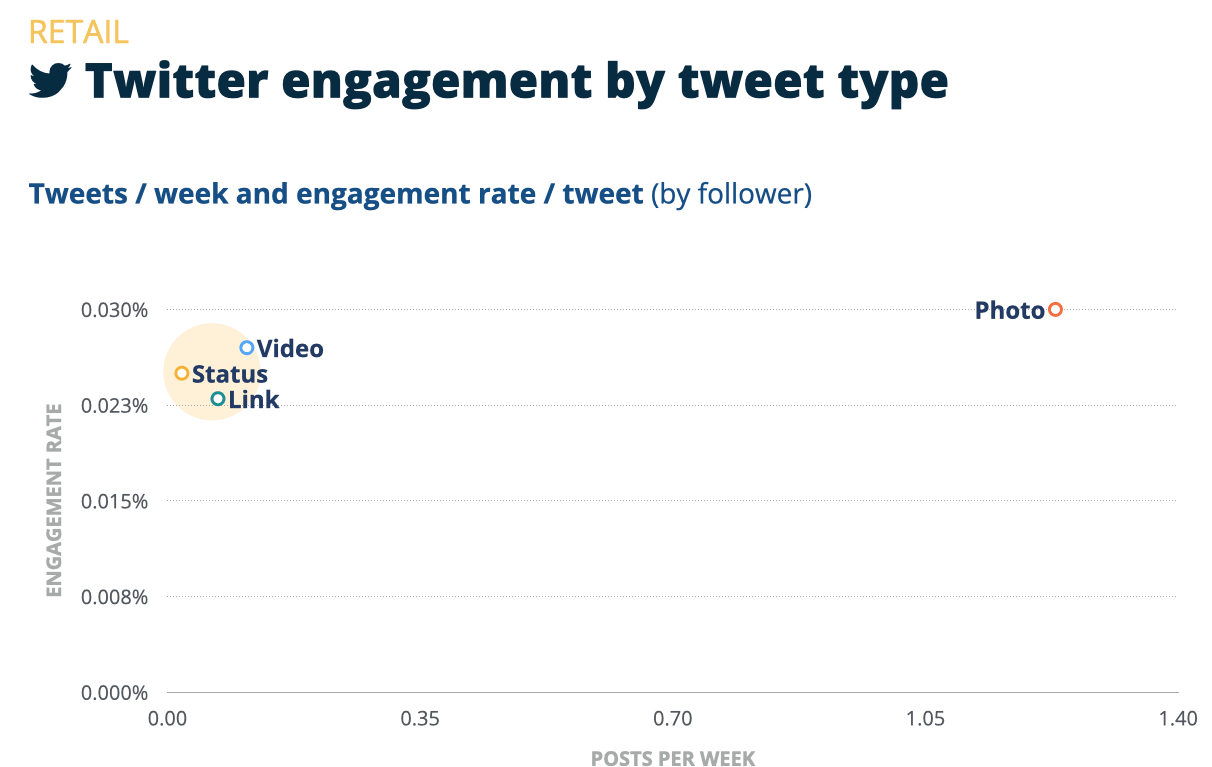
Task: Select the Link data label
Action: [x=254, y=400]
